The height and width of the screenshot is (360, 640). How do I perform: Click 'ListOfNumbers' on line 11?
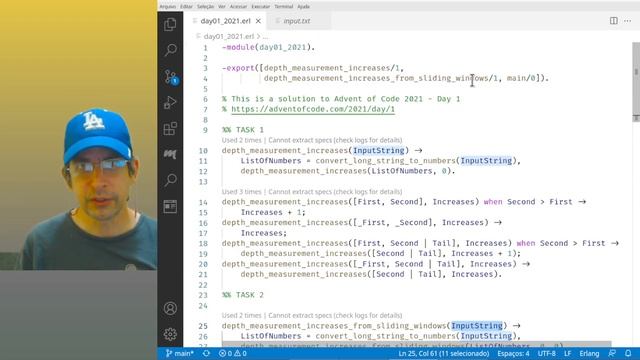(271, 161)
